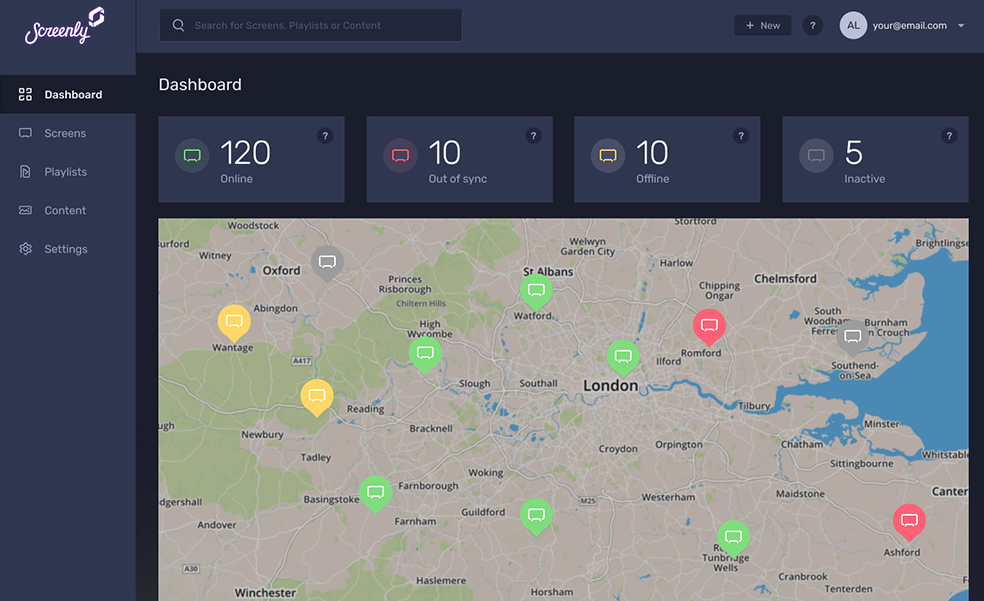
Task: Click the gray Inactive screens icon
Action: [x=816, y=155]
